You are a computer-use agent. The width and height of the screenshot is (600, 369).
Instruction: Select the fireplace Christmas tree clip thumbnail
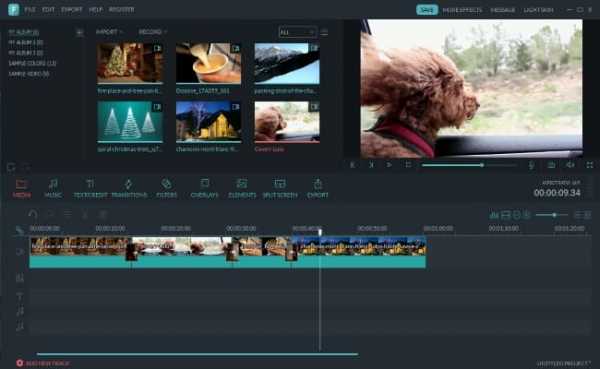coord(130,63)
